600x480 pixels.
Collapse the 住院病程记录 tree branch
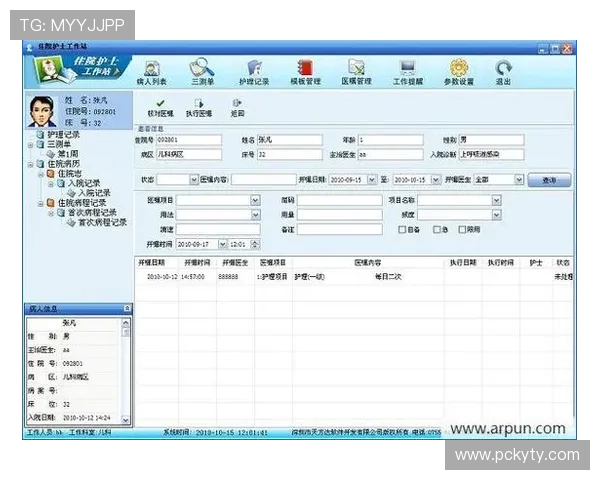click(41, 204)
